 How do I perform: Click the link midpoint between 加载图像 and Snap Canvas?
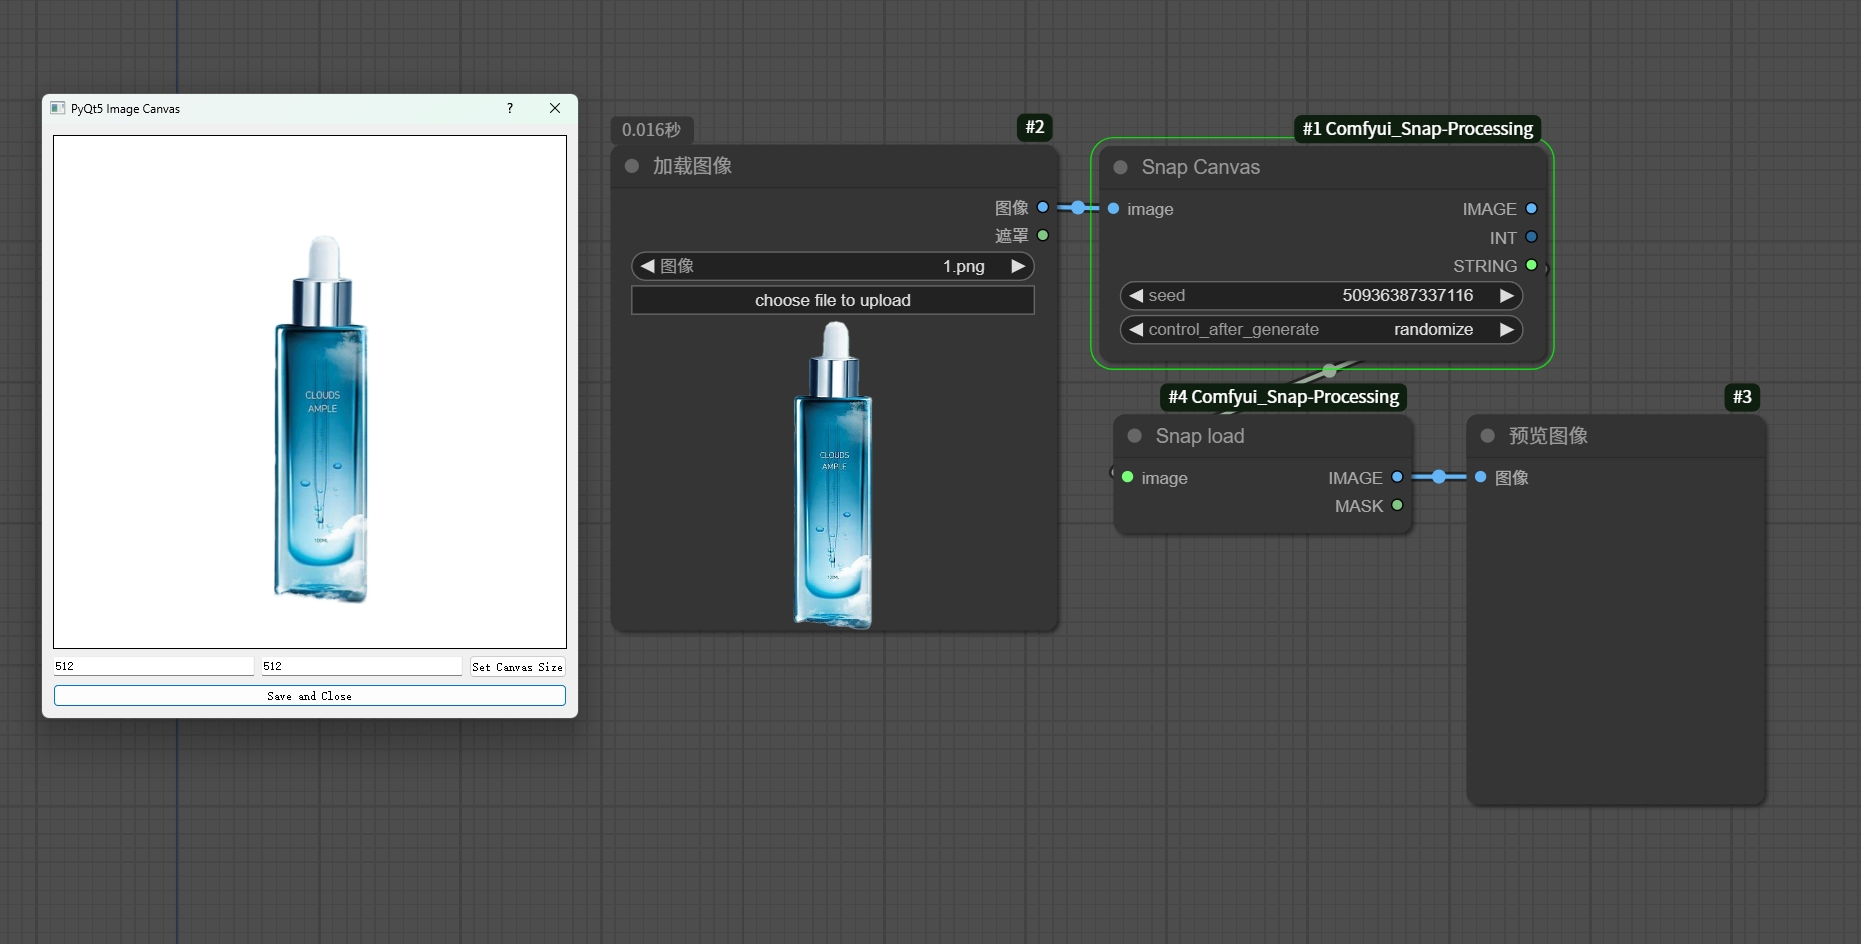(1078, 207)
